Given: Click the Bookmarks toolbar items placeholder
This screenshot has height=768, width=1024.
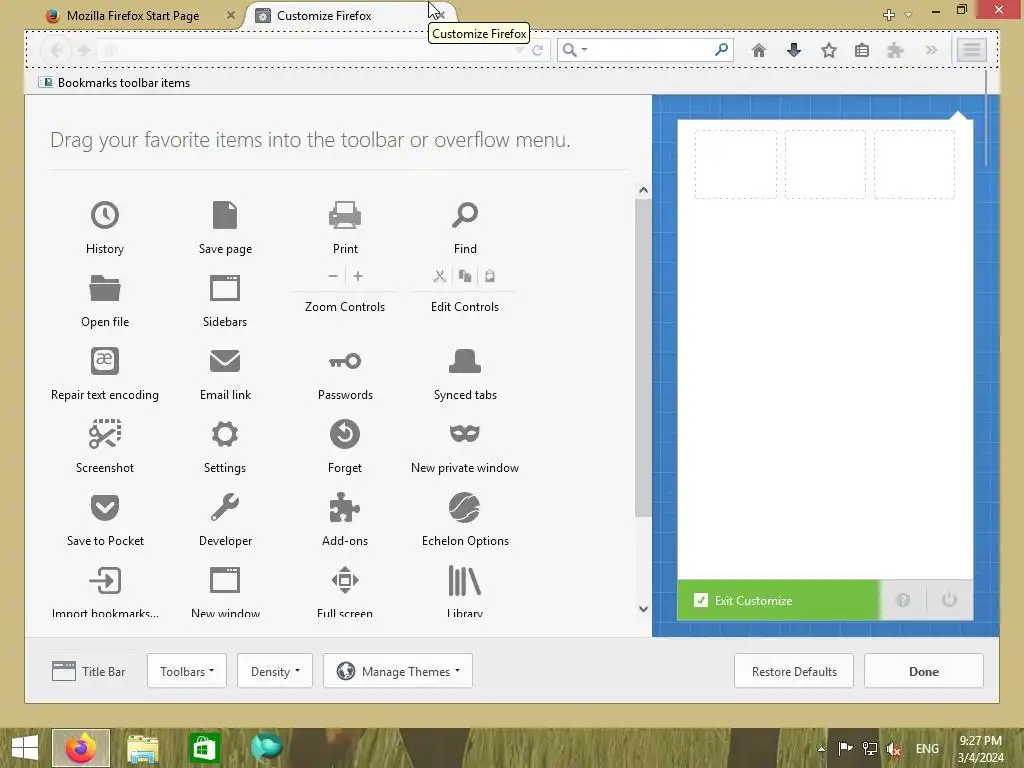Looking at the screenshot, I should (x=115, y=83).
